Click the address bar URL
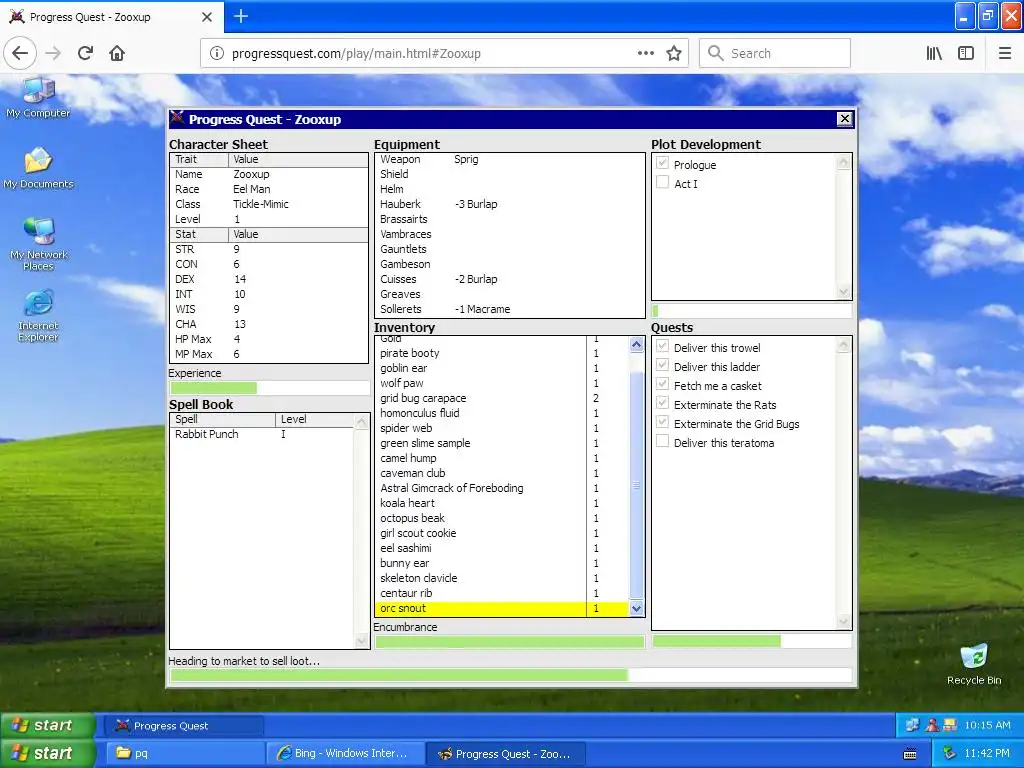The width and height of the screenshot is (1024, 768). point(356,53)
